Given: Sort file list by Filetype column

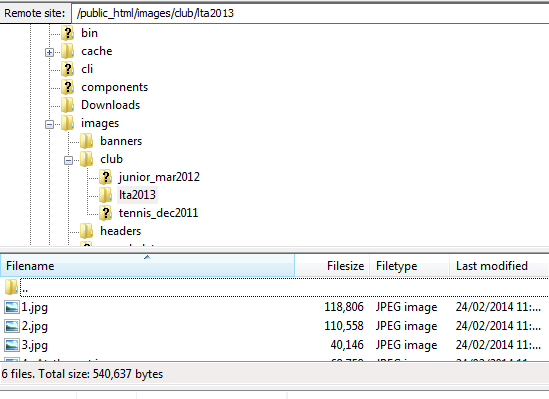Looking at the screenshot, I should coord(410,266).
